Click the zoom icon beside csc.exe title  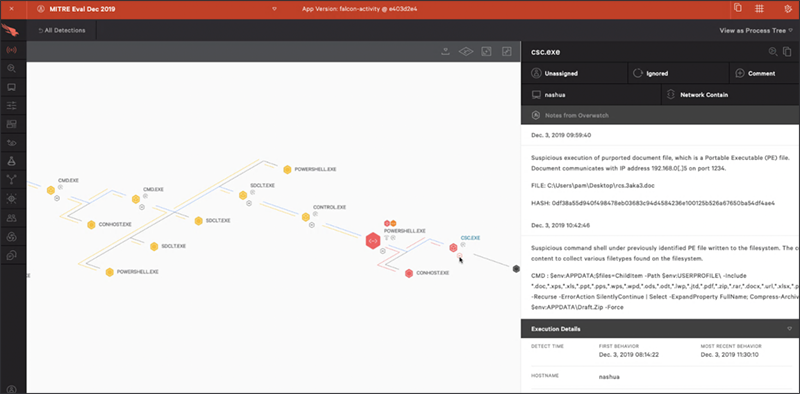773,52
